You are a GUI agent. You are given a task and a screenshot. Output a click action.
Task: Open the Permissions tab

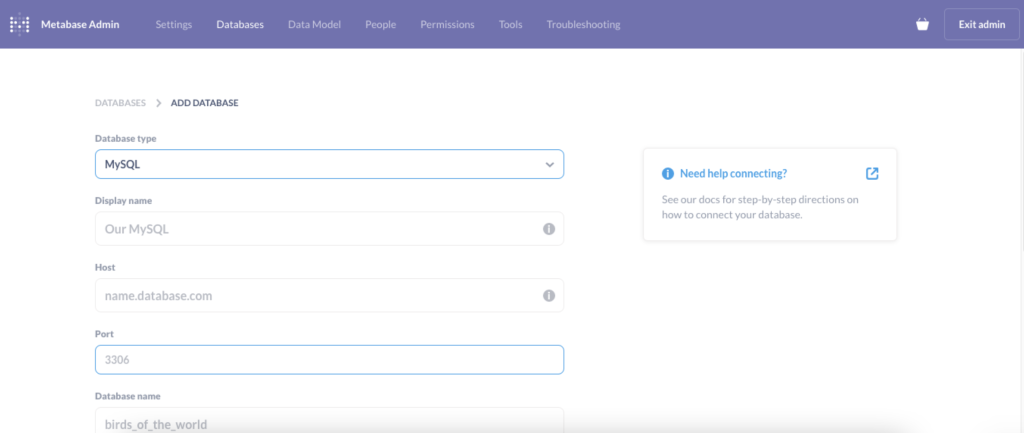(x=447, y=25)
